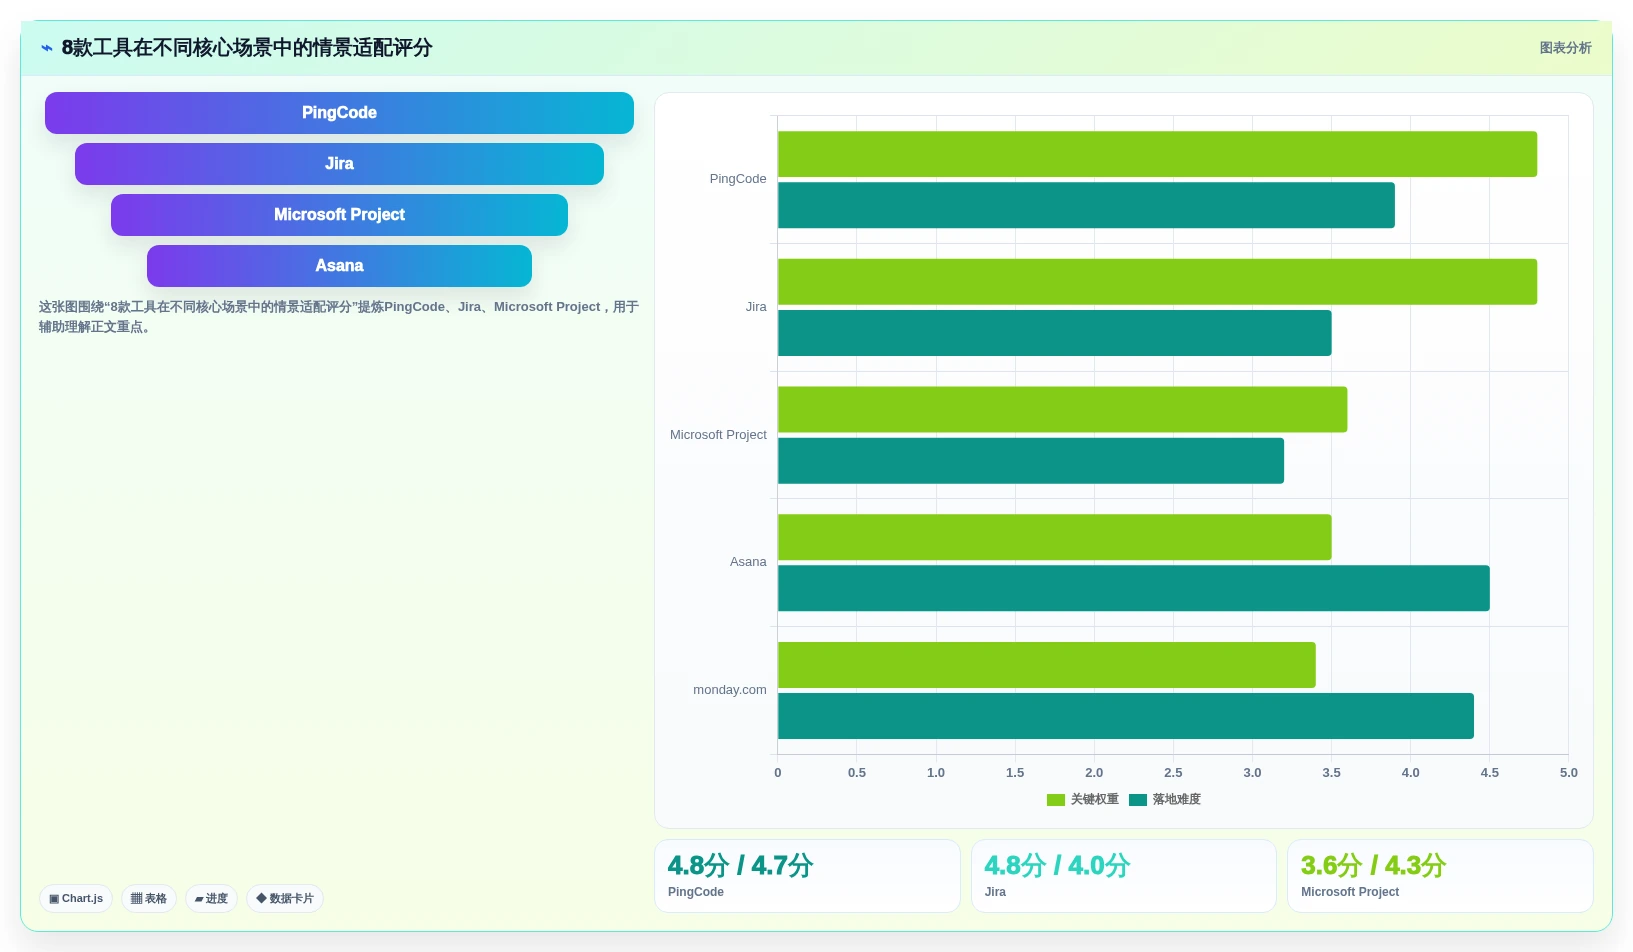Open the Jira 4.8分 / 4.0分 data card
Viewport: 1633px width, 952px height.
pyautogui.click(x=1124, y=876)
